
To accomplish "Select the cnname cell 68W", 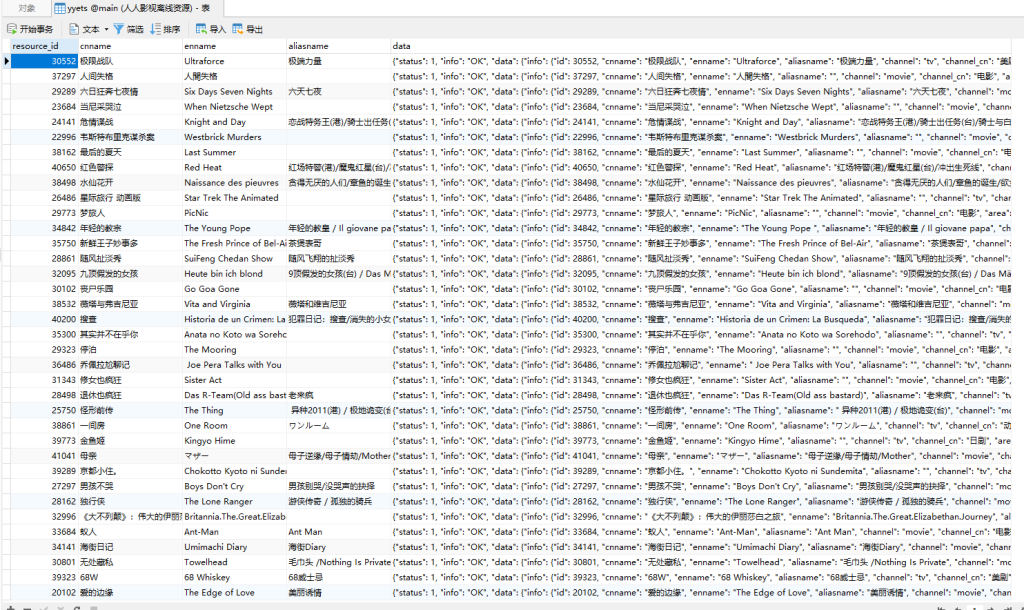I will click(x=130, y=577).
